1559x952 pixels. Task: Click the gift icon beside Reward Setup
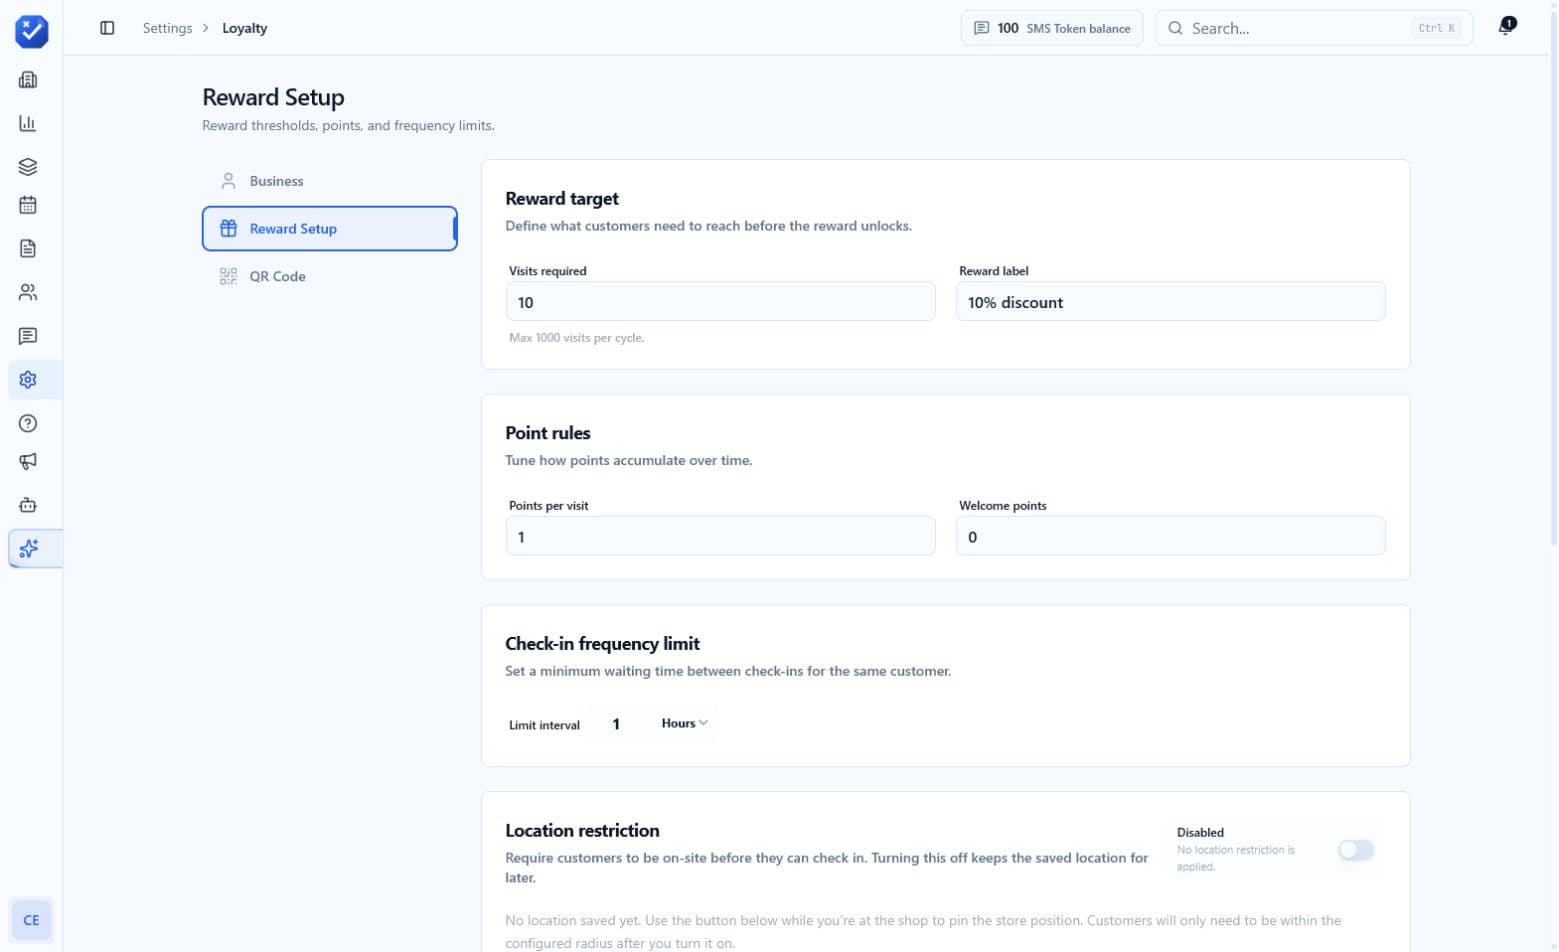(x=228, y=228)
